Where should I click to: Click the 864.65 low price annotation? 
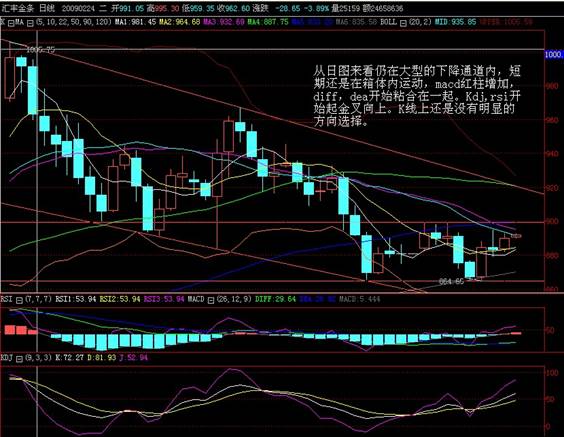click(452, 281)
